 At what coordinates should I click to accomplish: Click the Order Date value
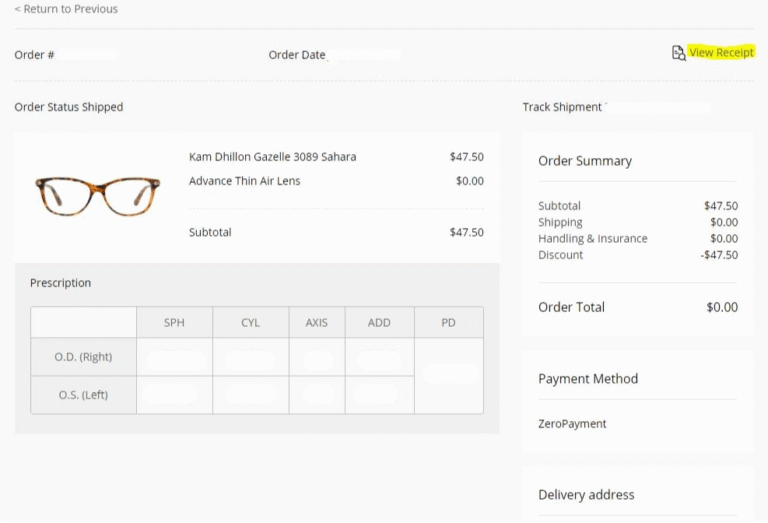364,55
